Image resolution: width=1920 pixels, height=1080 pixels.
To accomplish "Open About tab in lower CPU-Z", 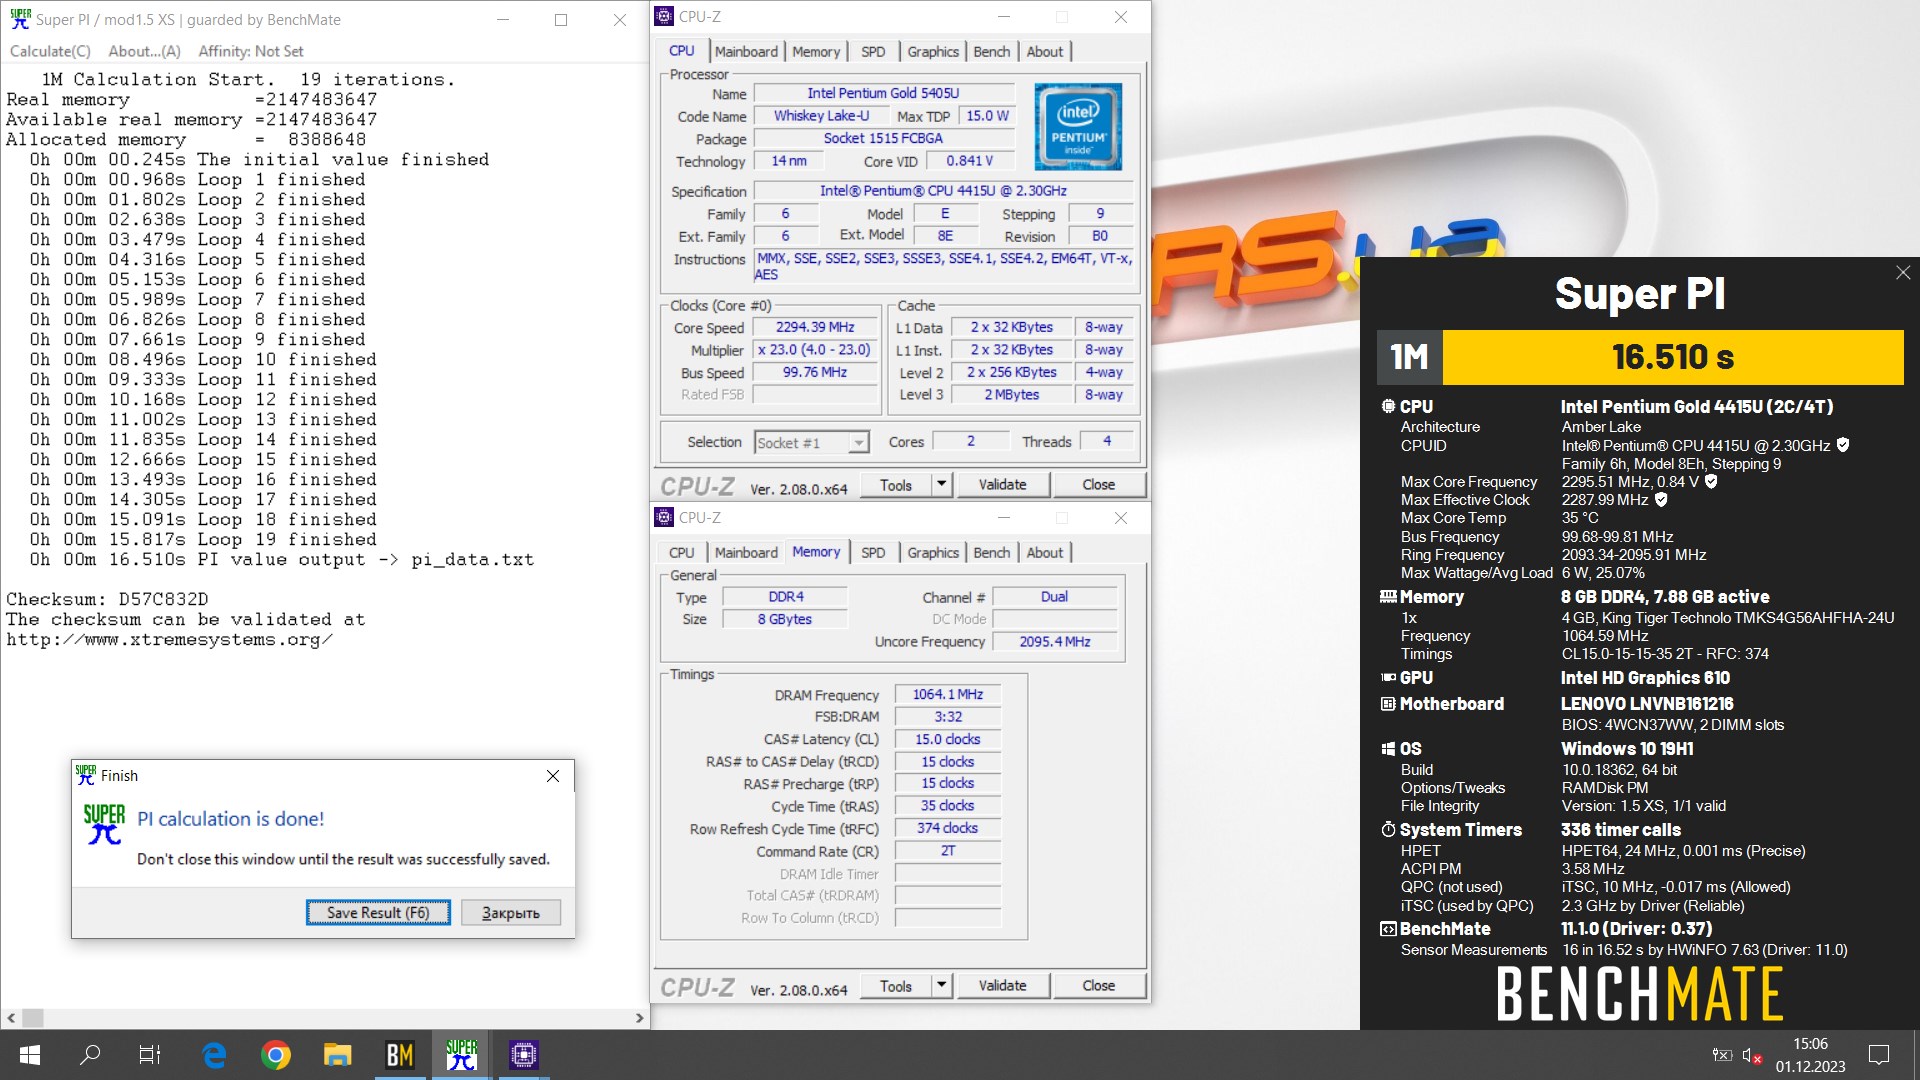I will 1044,552.
